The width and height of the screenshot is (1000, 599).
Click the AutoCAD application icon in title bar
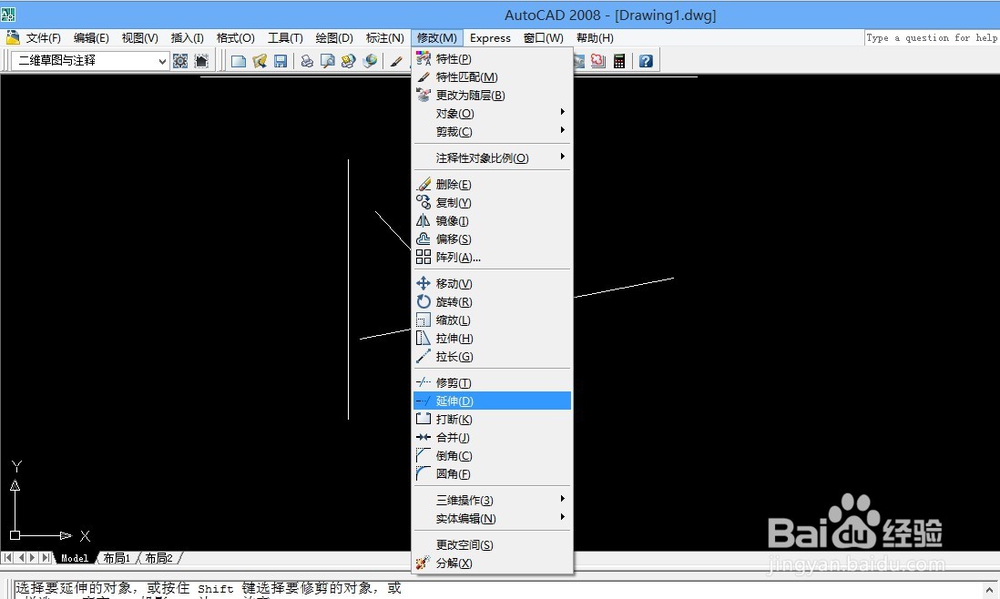point(8,14)
